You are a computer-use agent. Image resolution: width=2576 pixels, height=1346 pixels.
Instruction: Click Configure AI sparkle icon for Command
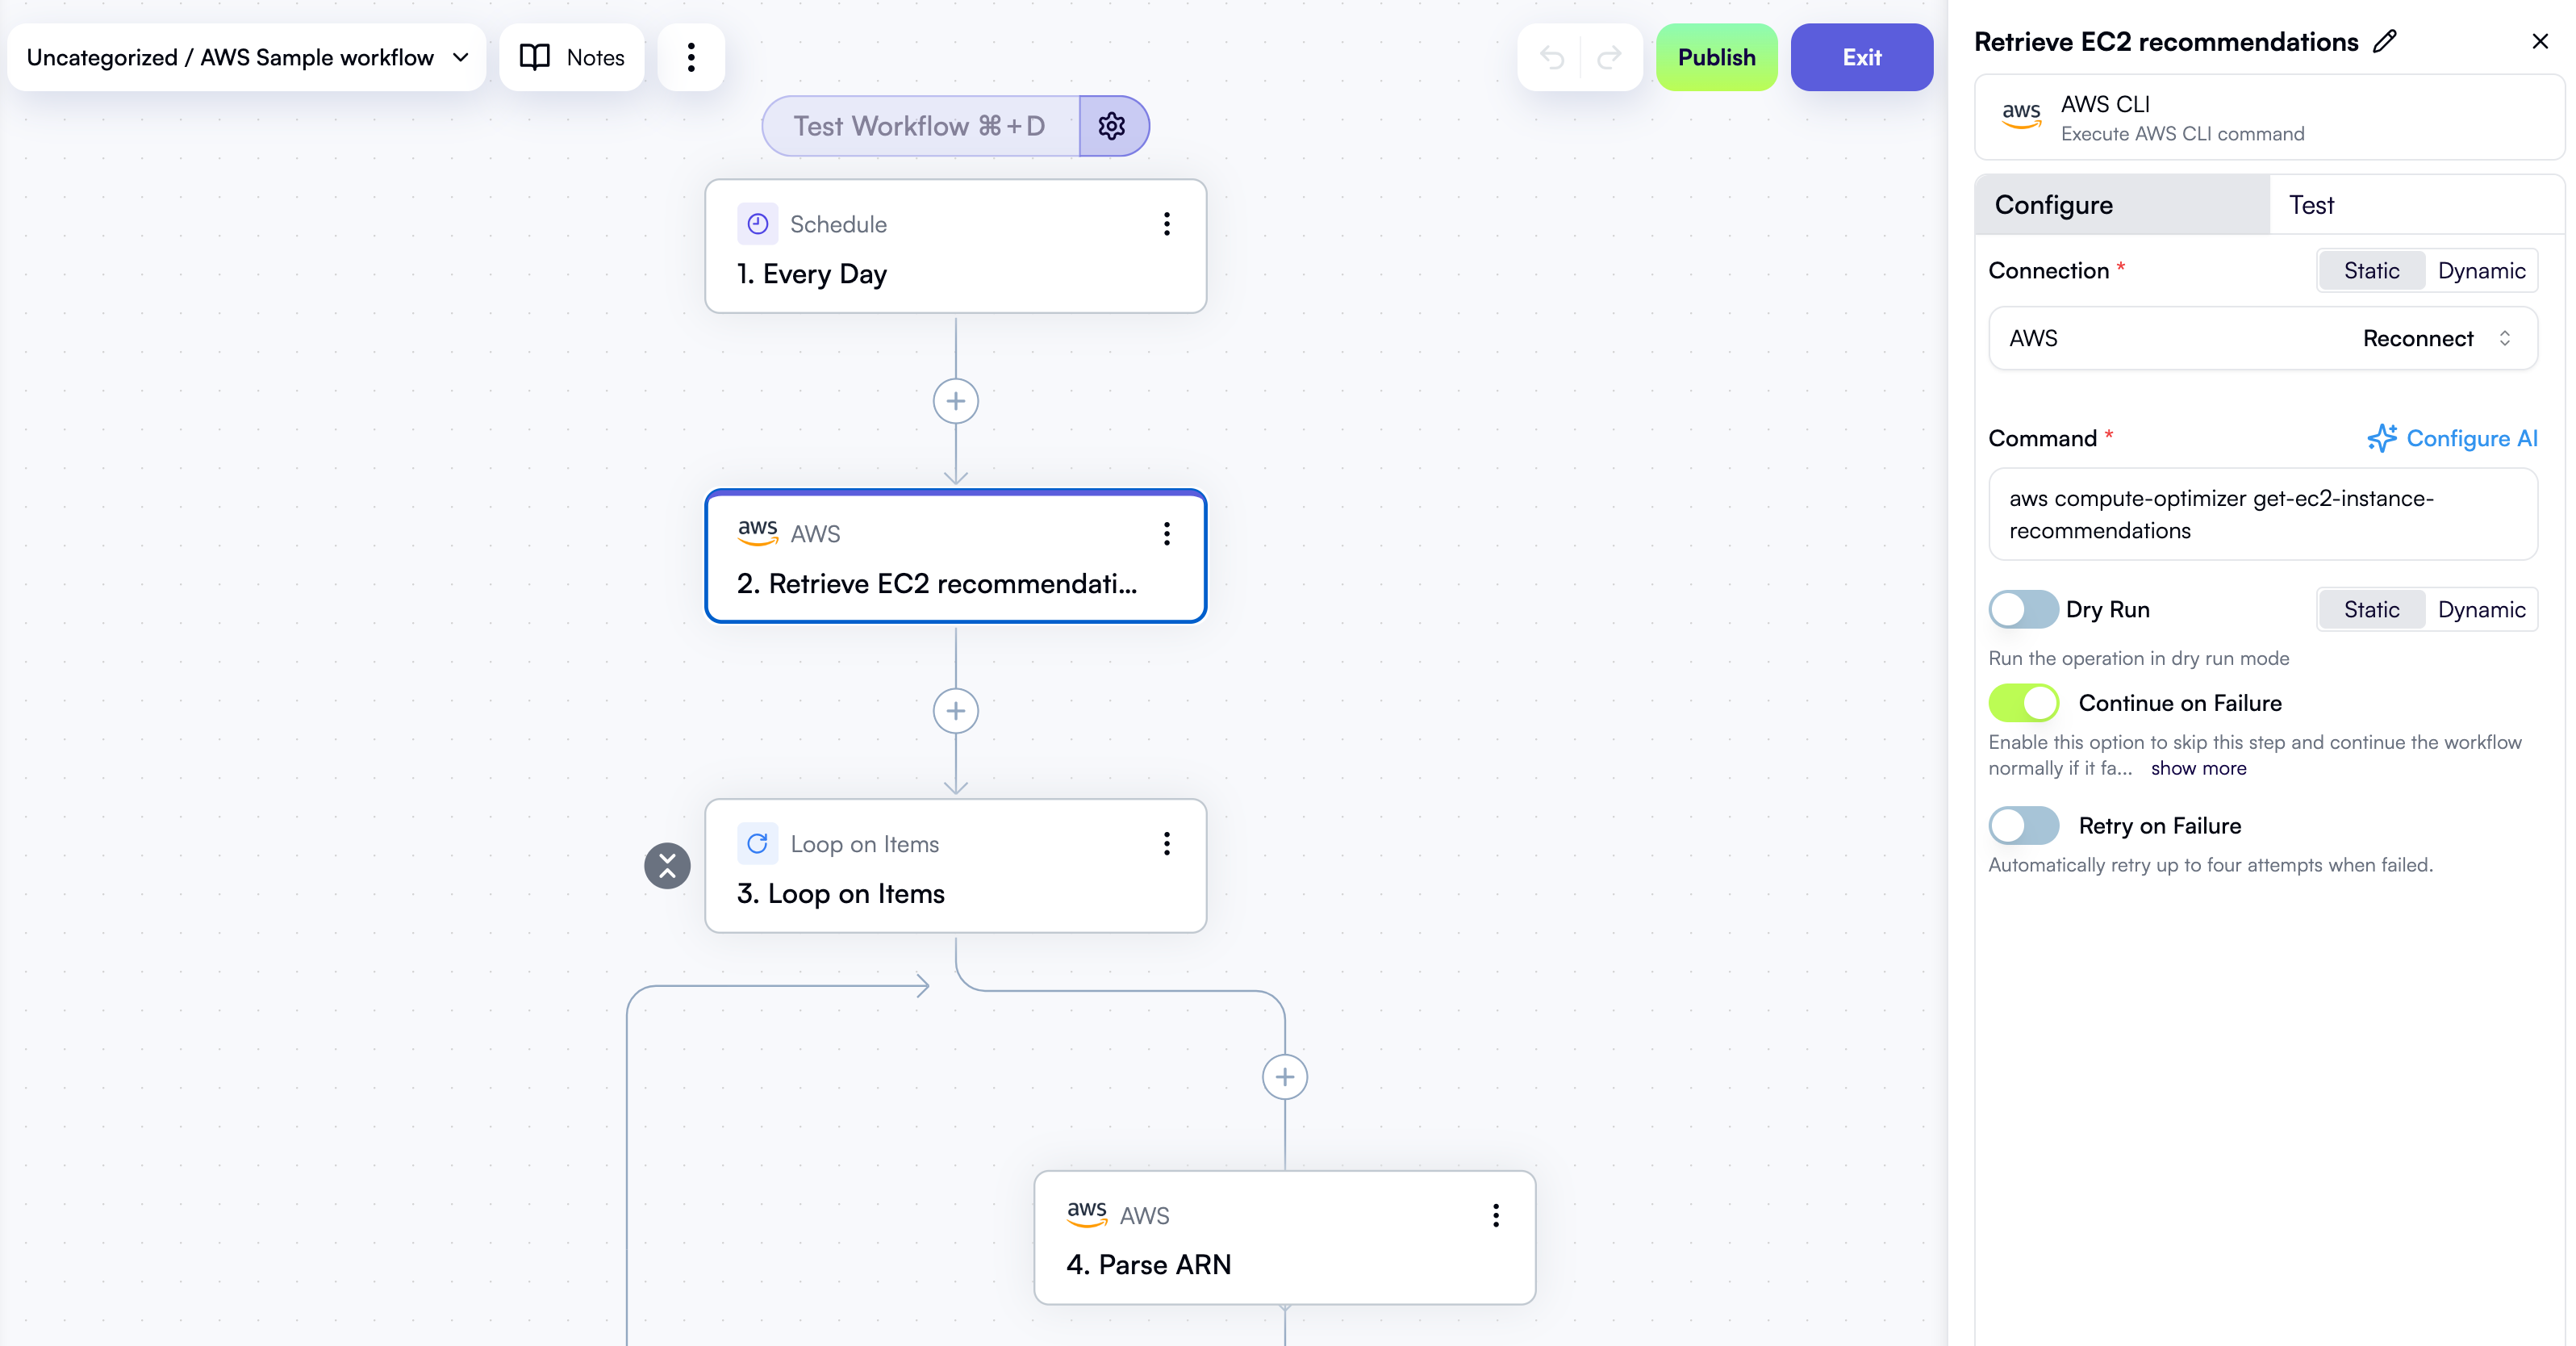tap(2383, 438)
